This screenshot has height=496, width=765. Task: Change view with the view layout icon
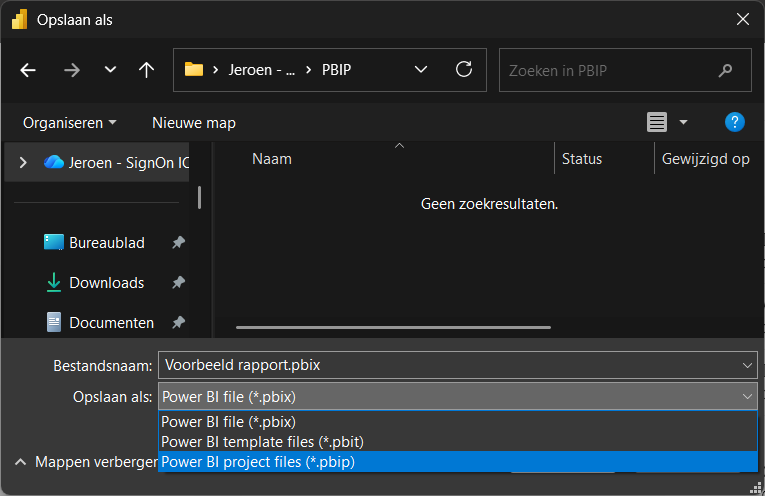657,122
